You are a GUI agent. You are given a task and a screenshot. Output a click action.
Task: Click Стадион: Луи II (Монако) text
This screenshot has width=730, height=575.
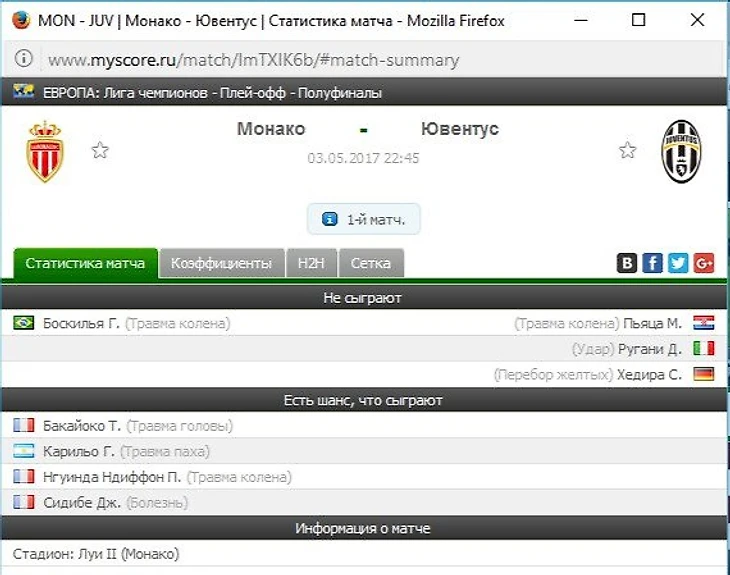click(x=96, y=554)
